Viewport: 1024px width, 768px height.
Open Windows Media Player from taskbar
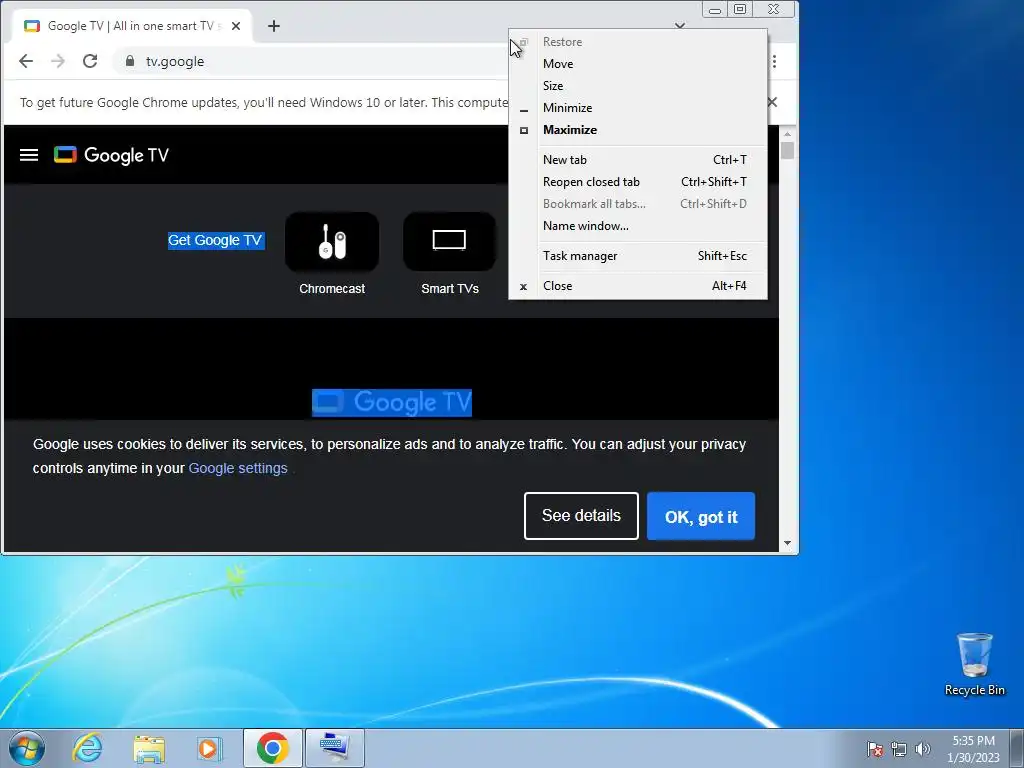pyautogui.click(x=209, y=748)
